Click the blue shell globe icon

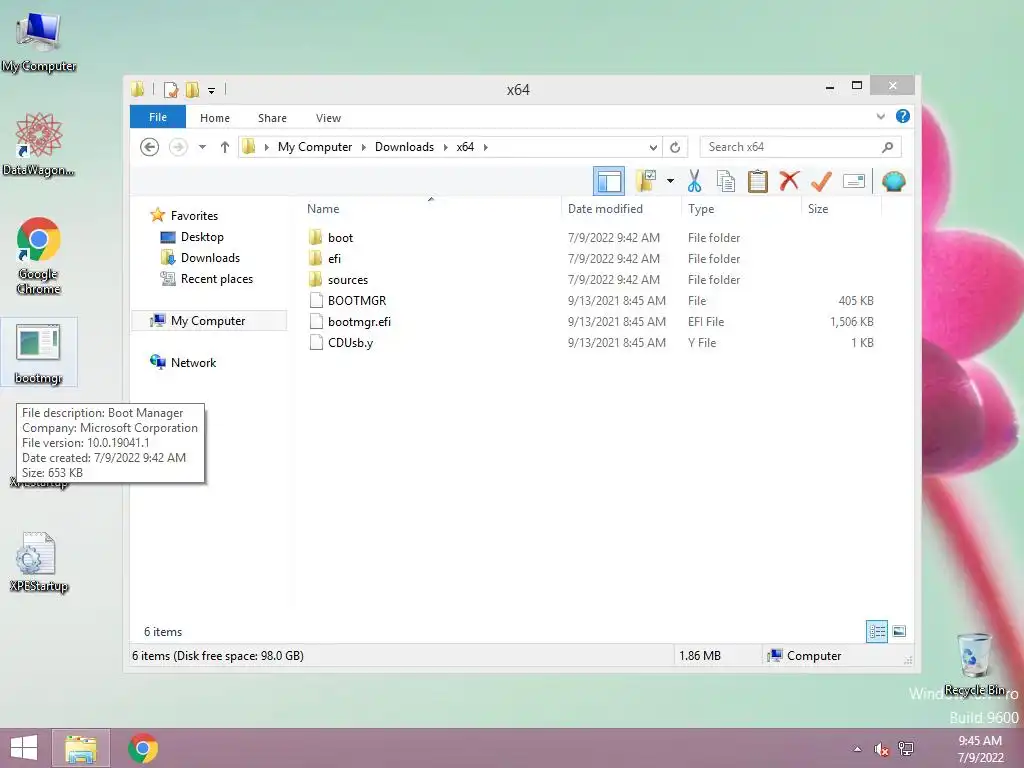tap(893, 181)
